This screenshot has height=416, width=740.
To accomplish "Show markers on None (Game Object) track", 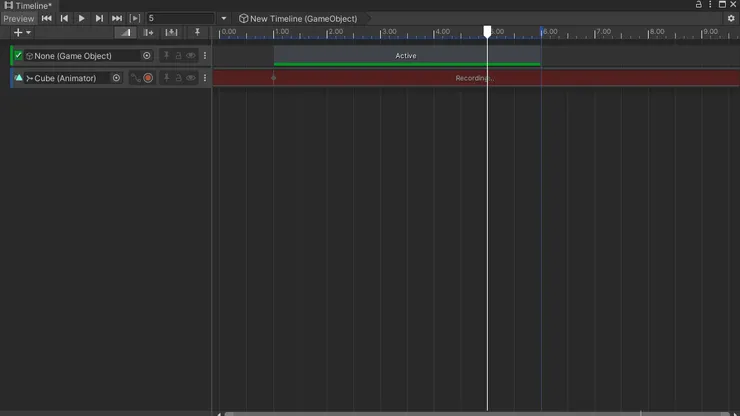I will tap(166, 56).
